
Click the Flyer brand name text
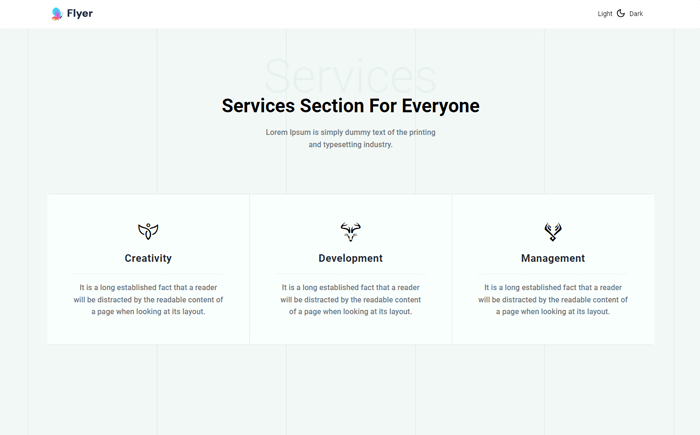click(x=80, y=14)
